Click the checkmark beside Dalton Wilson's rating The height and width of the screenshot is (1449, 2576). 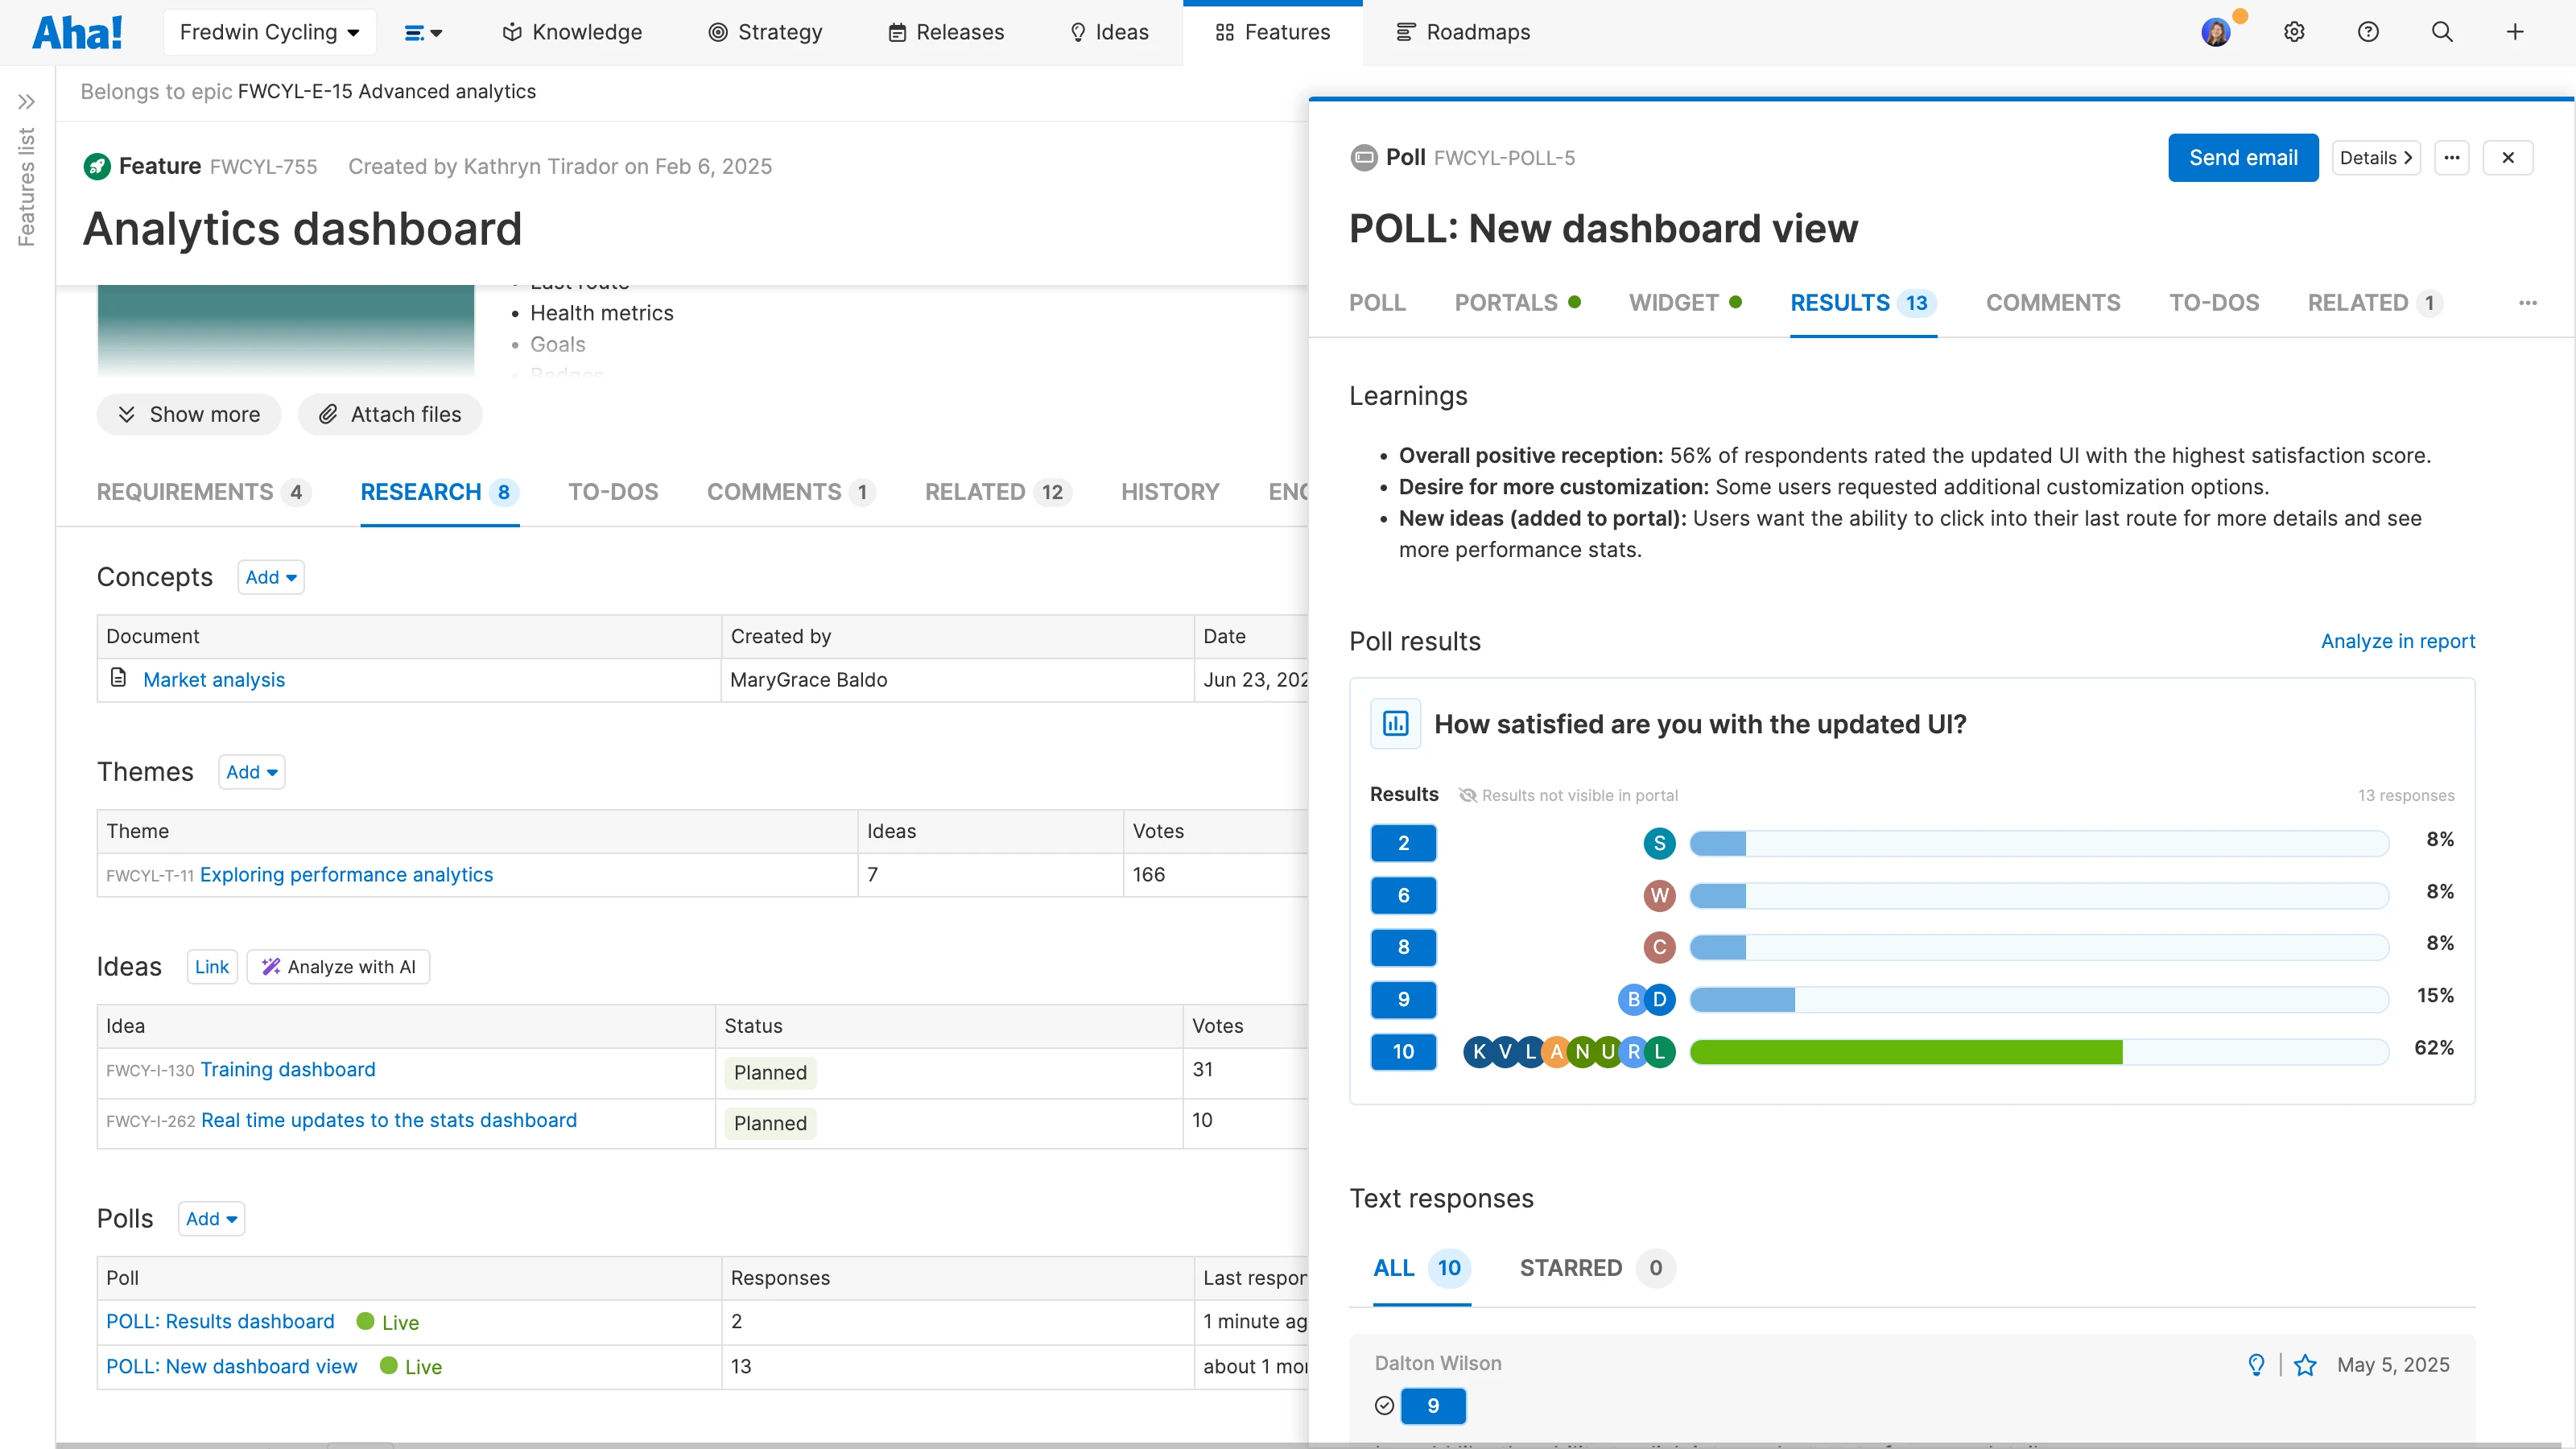coord(1384,1405)
